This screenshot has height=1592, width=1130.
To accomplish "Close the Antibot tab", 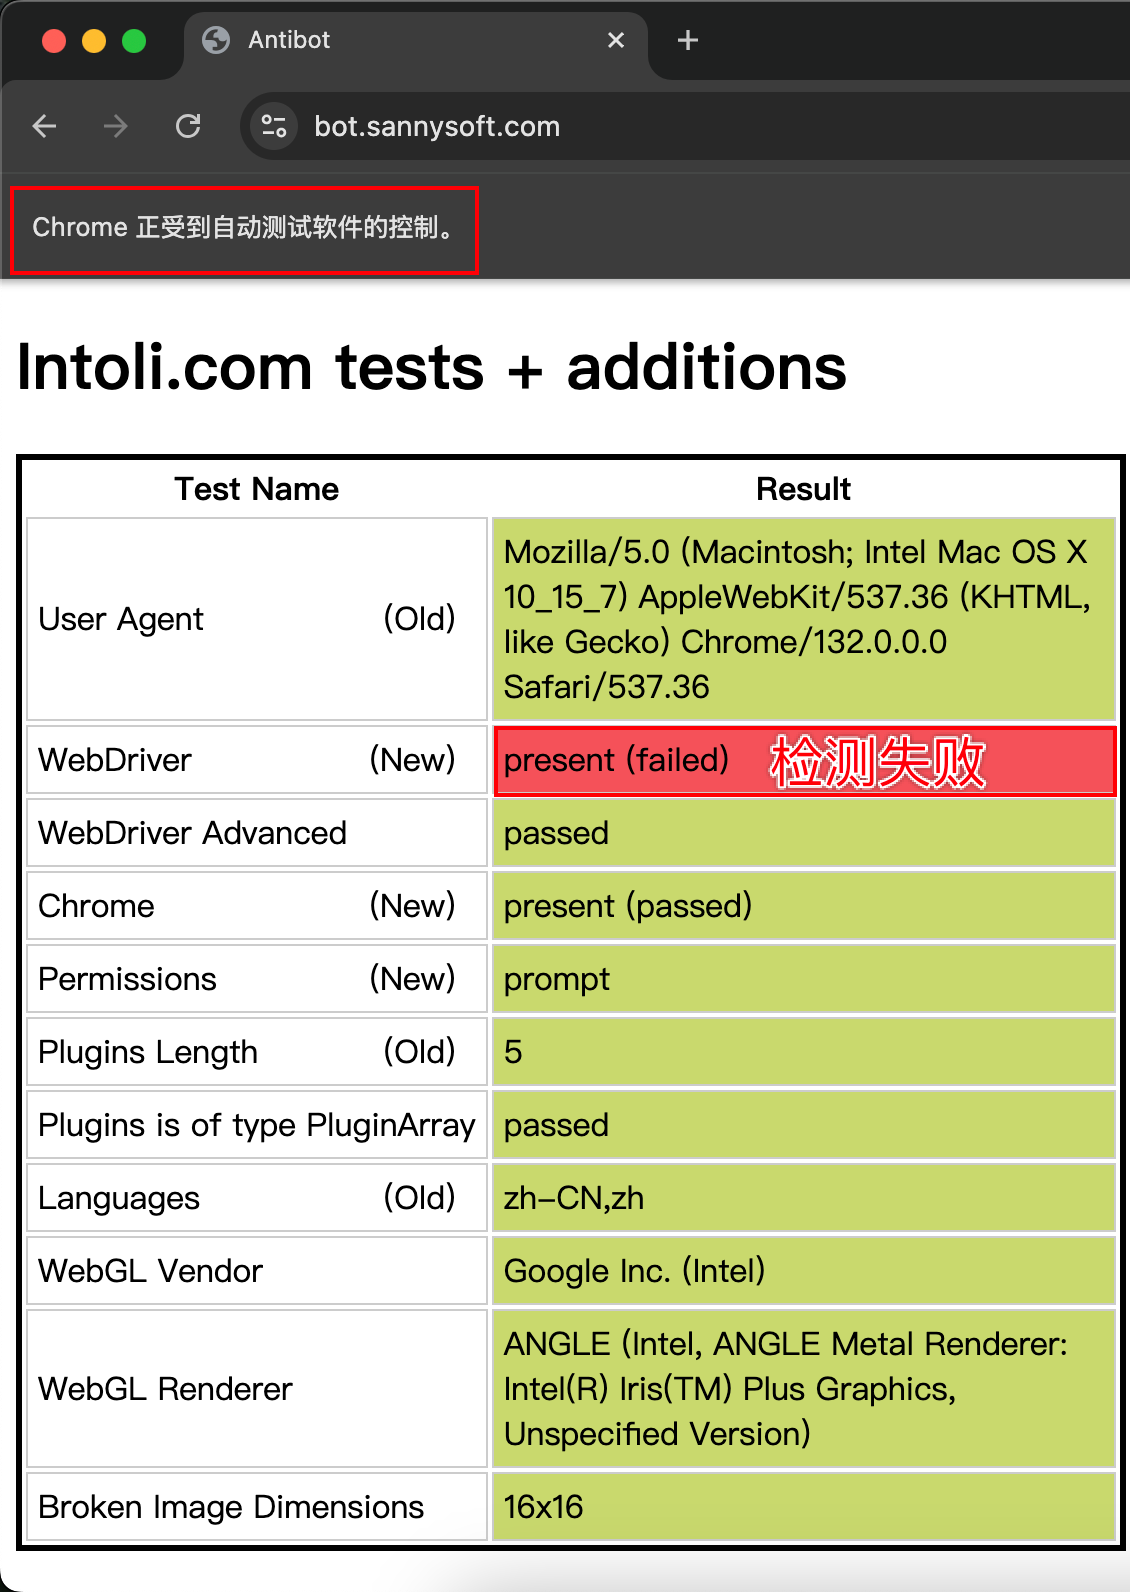I will point(616,40).
